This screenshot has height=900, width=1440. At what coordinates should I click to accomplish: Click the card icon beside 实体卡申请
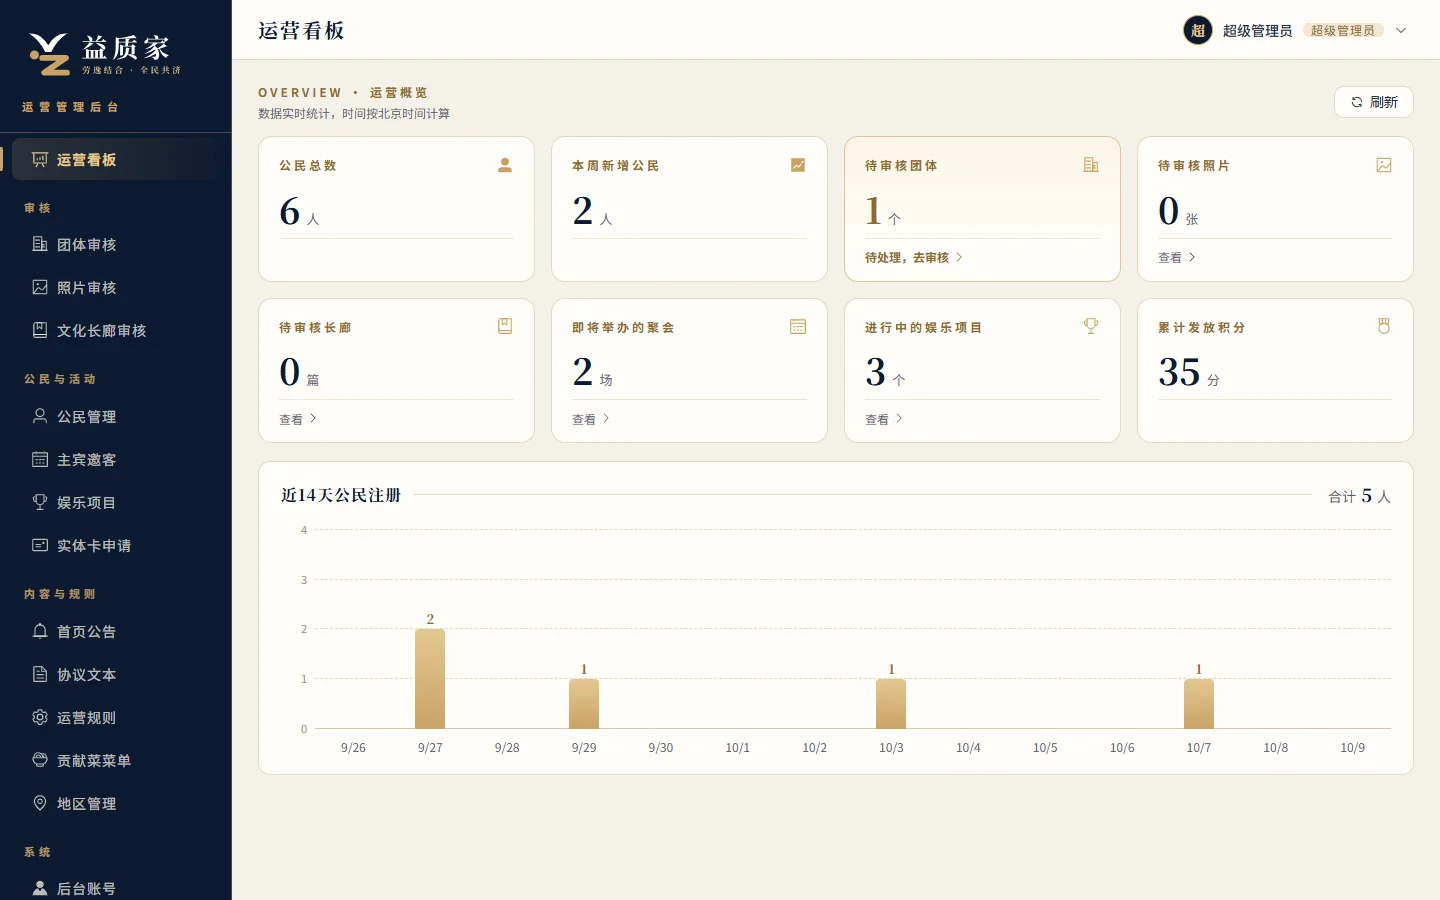coord(40,545)
